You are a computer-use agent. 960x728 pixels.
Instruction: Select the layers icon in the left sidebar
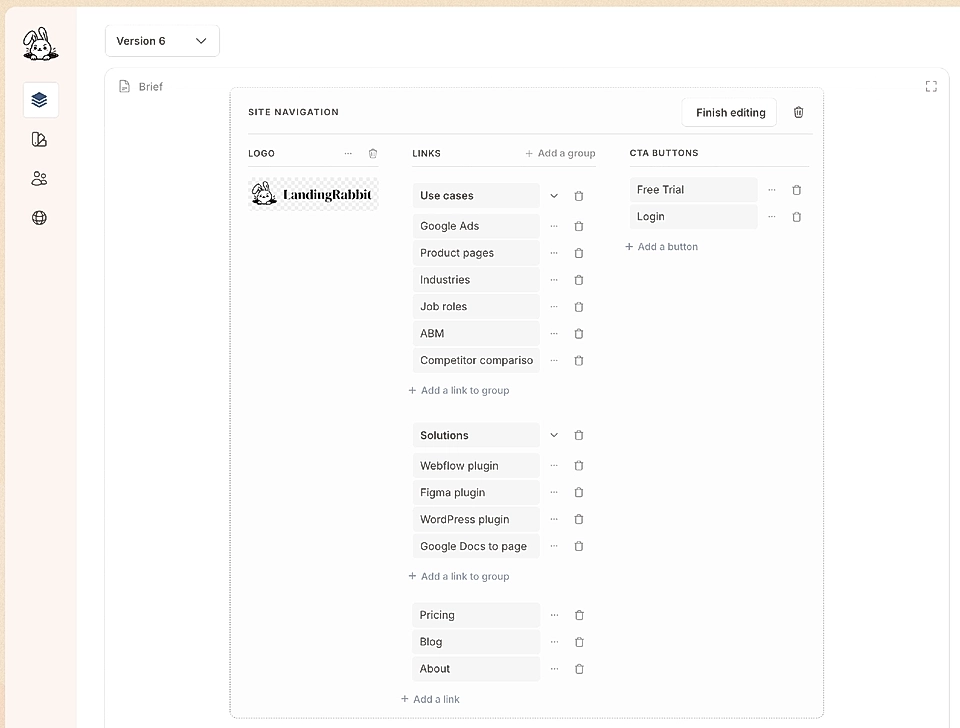39,100
